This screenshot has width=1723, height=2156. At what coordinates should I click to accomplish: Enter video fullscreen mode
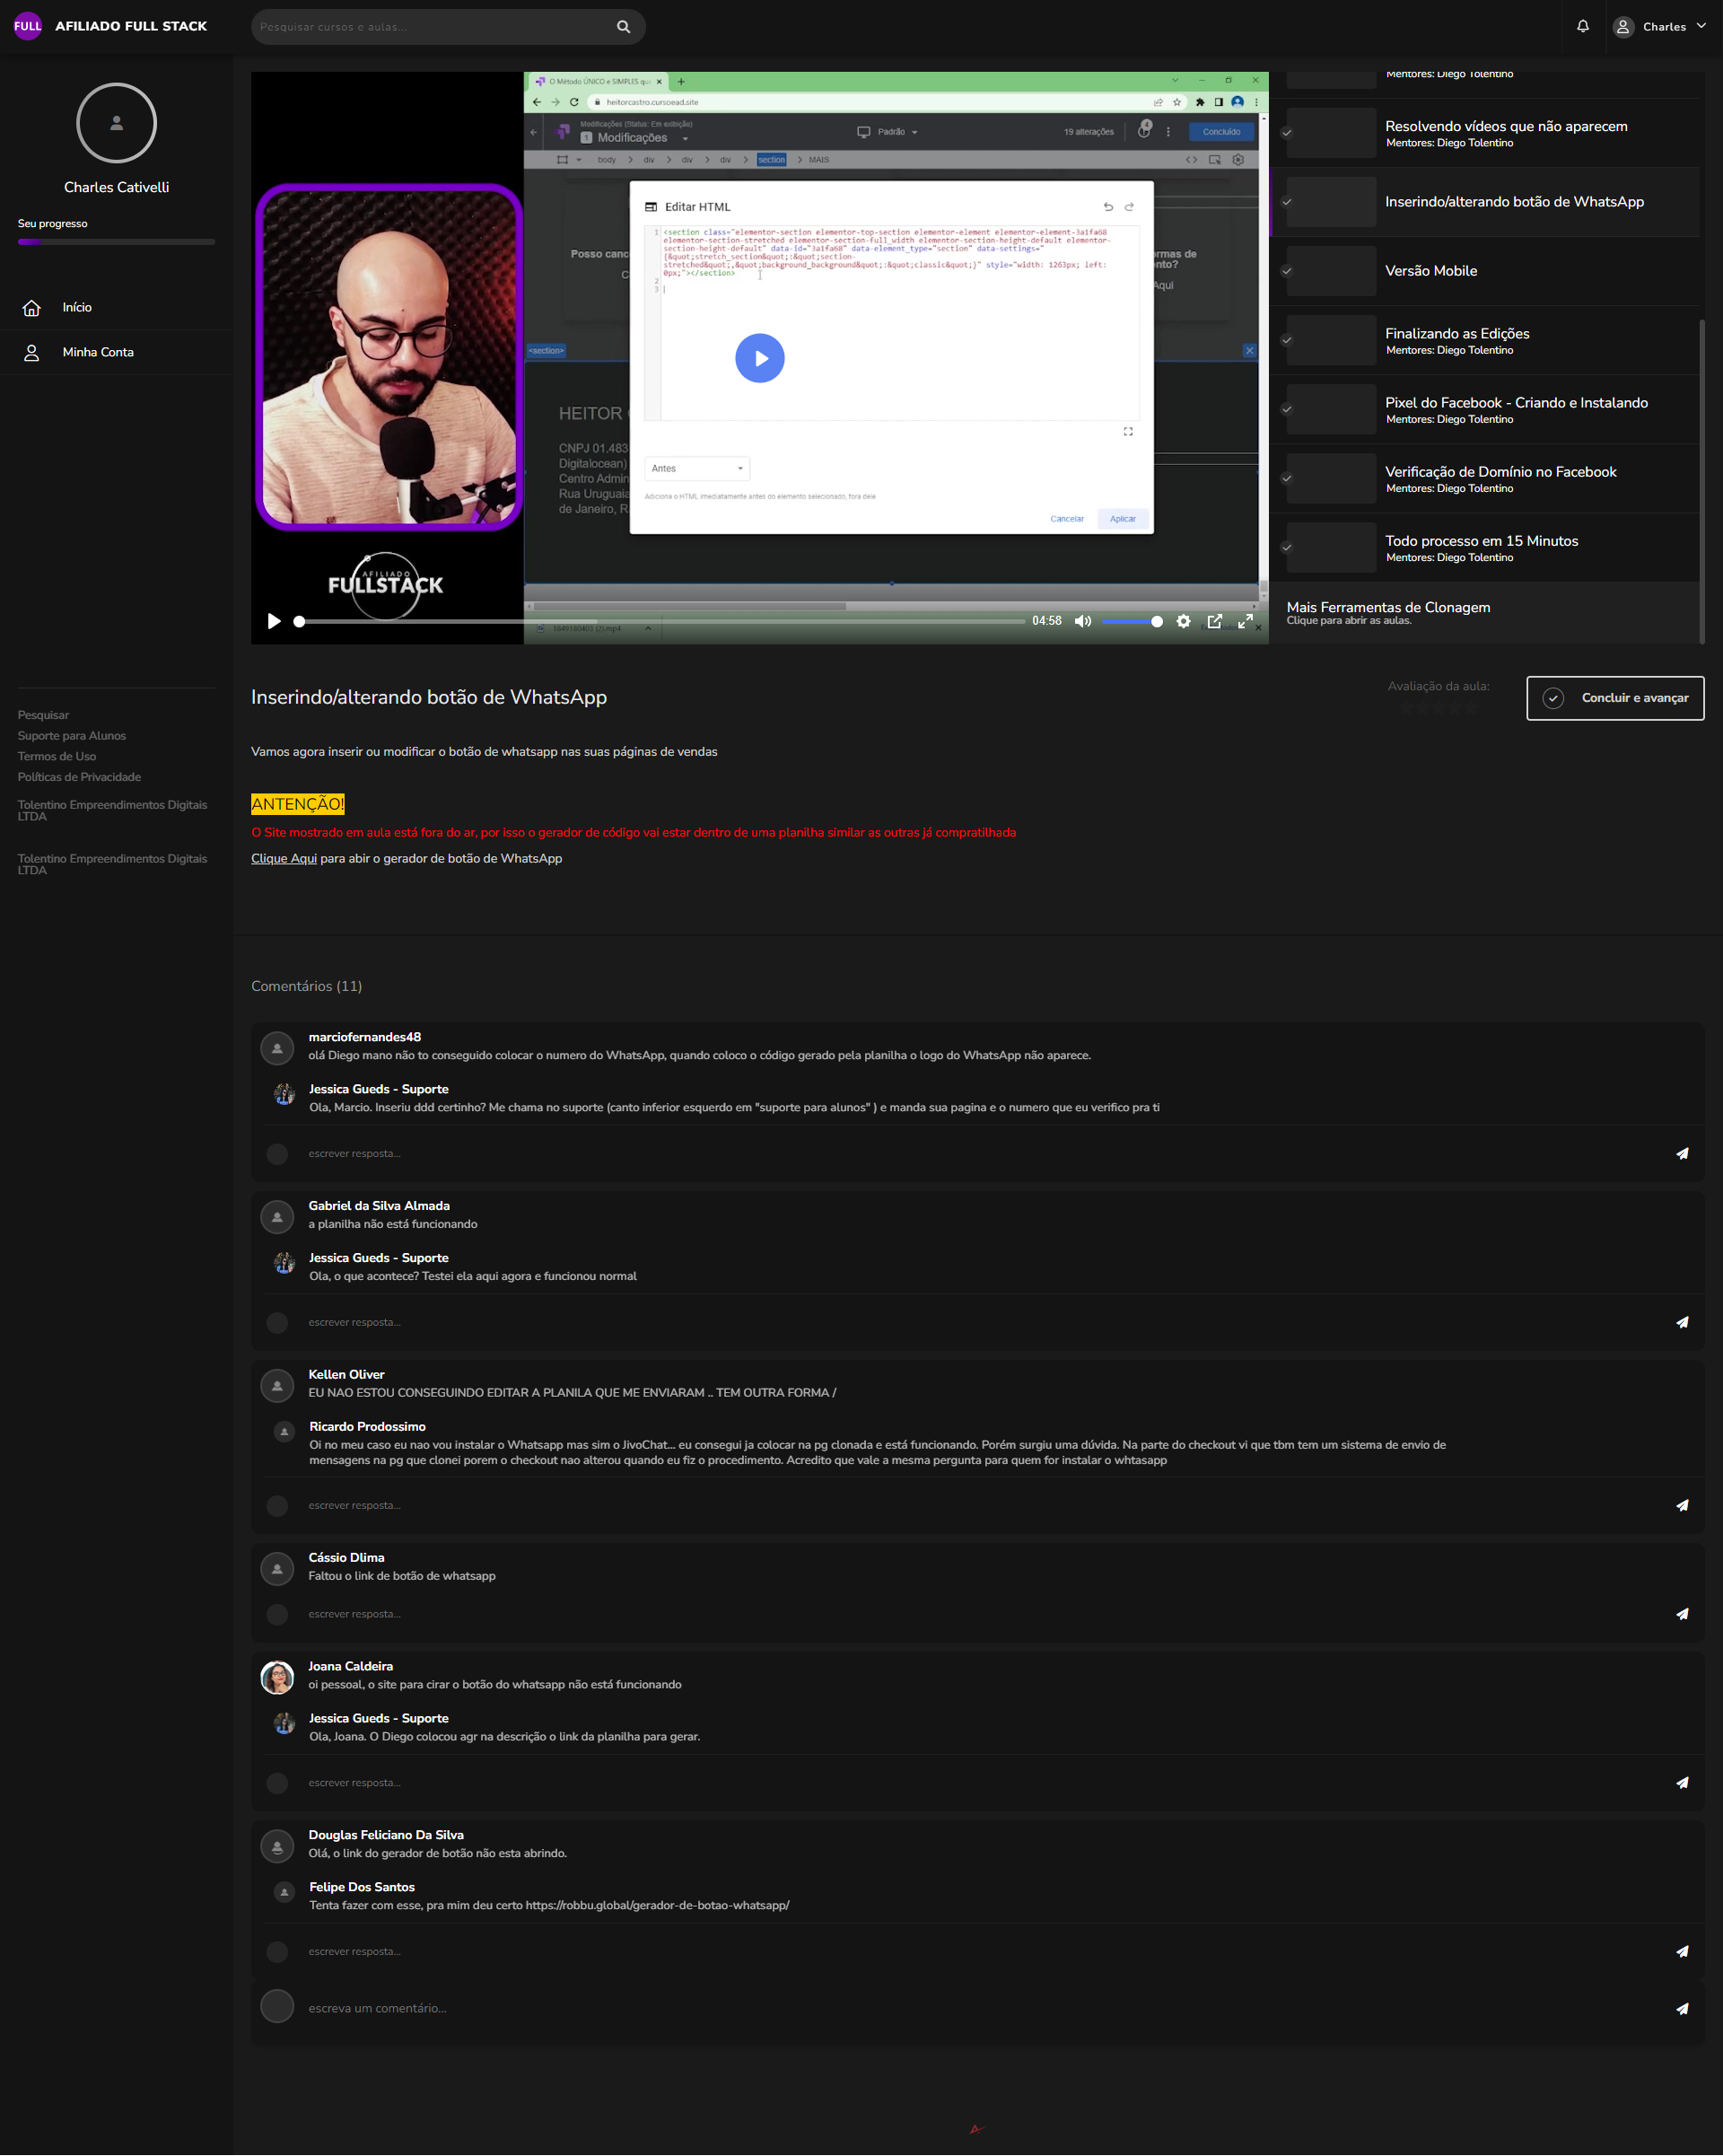pos(1245,621)
